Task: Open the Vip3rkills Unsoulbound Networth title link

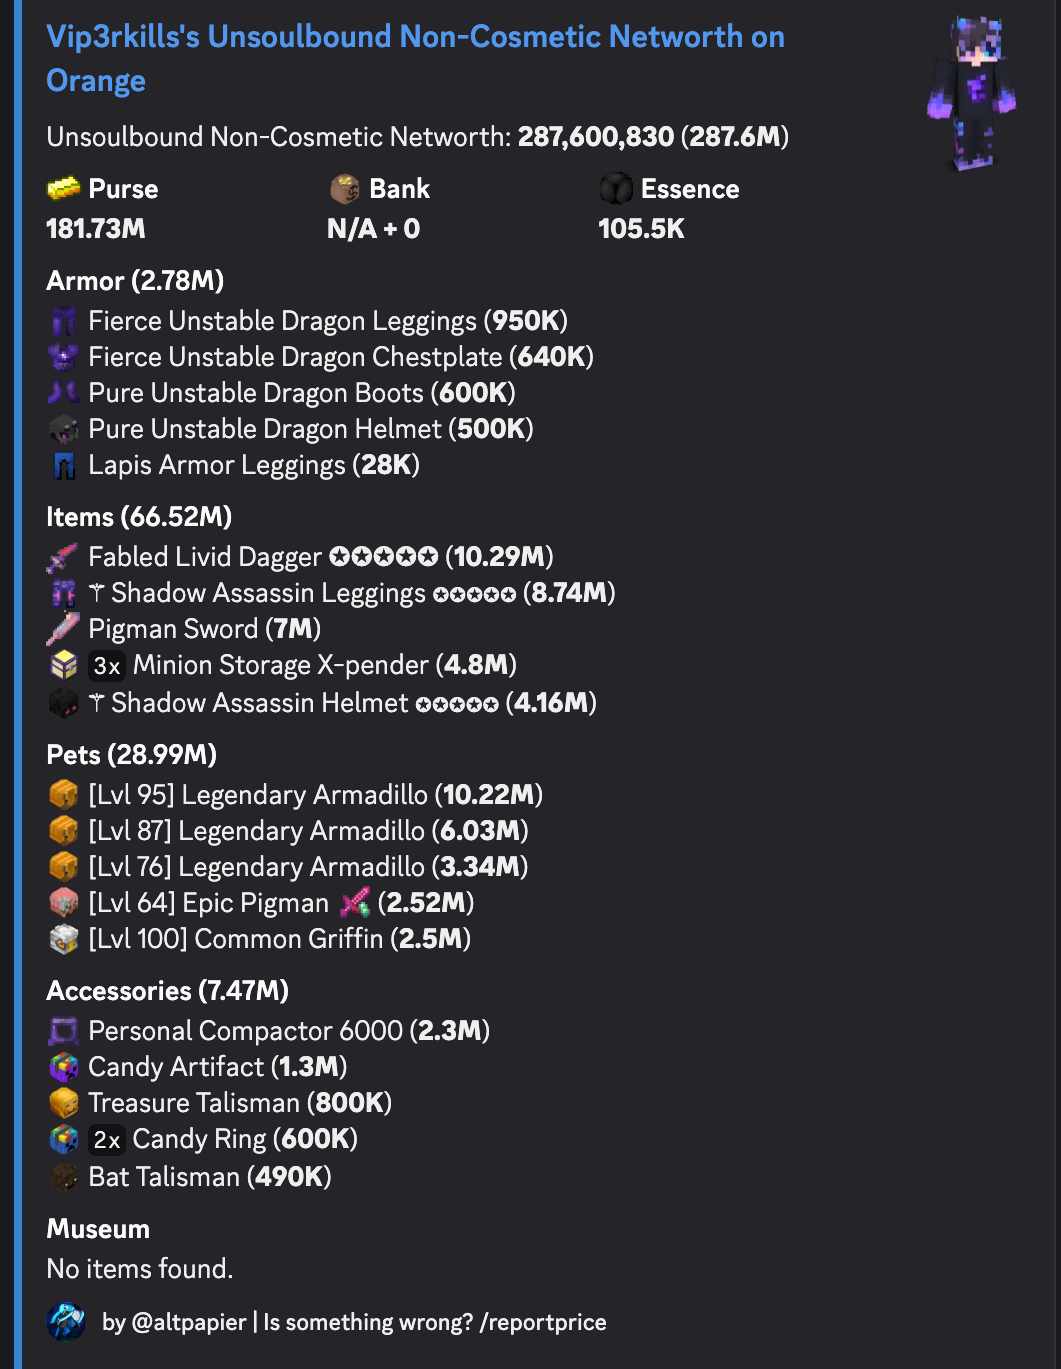Action: click(415, 58)
